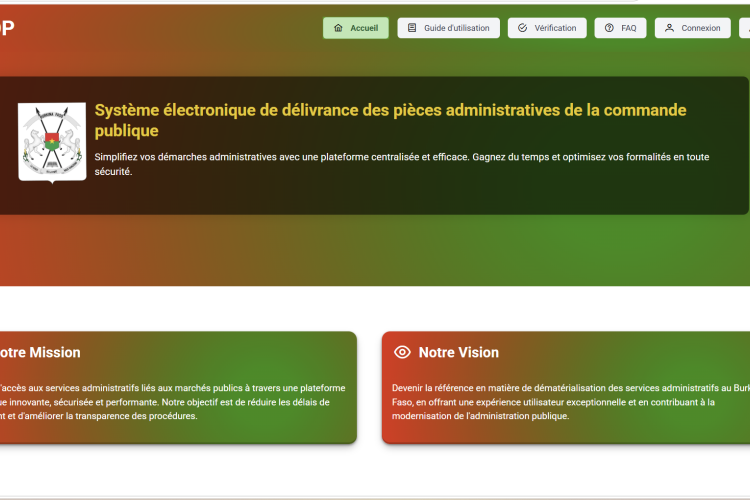Screen dimensions: 750x500
Task: Select the Notre Mission card title
Action: [40, 352]
